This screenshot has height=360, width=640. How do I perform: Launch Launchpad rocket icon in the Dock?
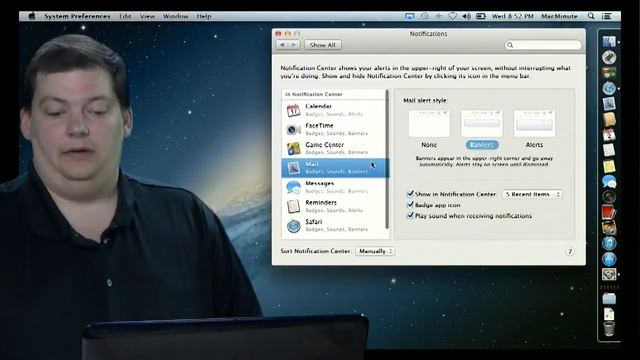click(609, 57)
